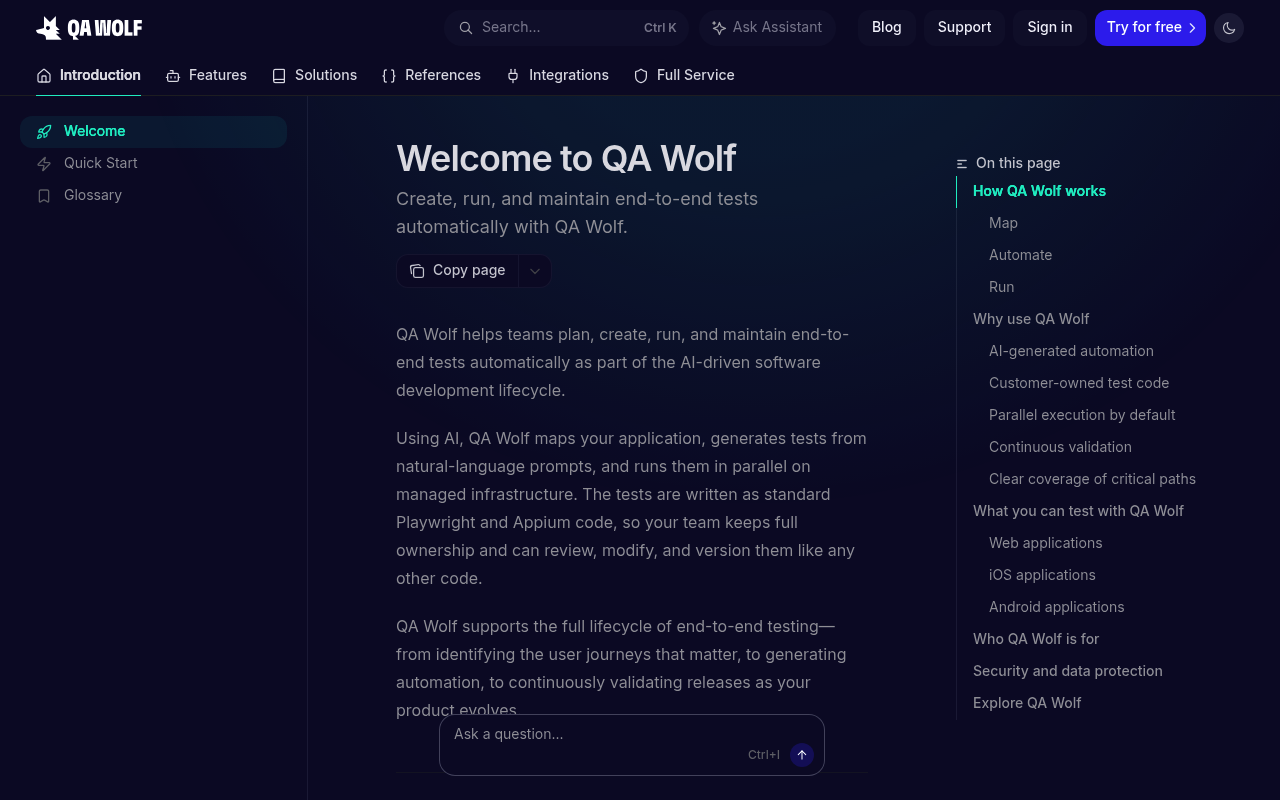
Task: Open the References tab
Action: click(431, 75)
